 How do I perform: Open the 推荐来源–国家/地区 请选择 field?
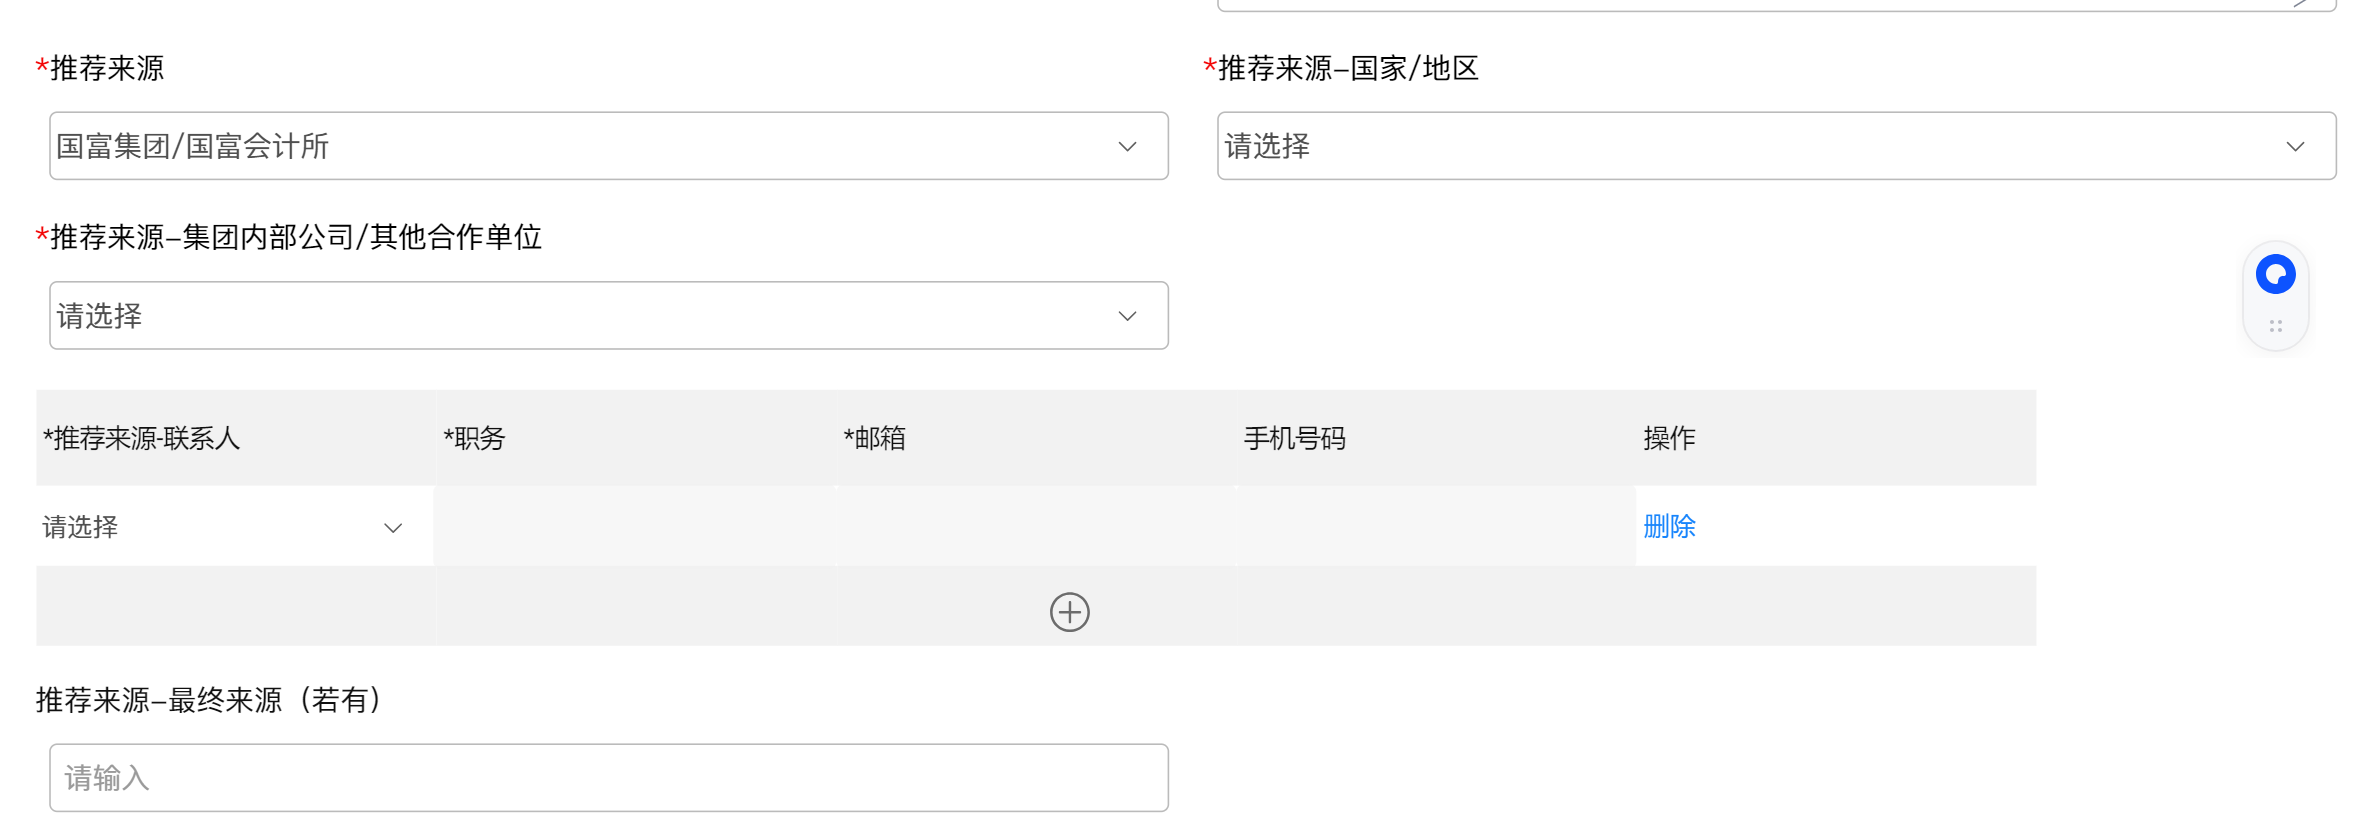(x=1750, y=147)
